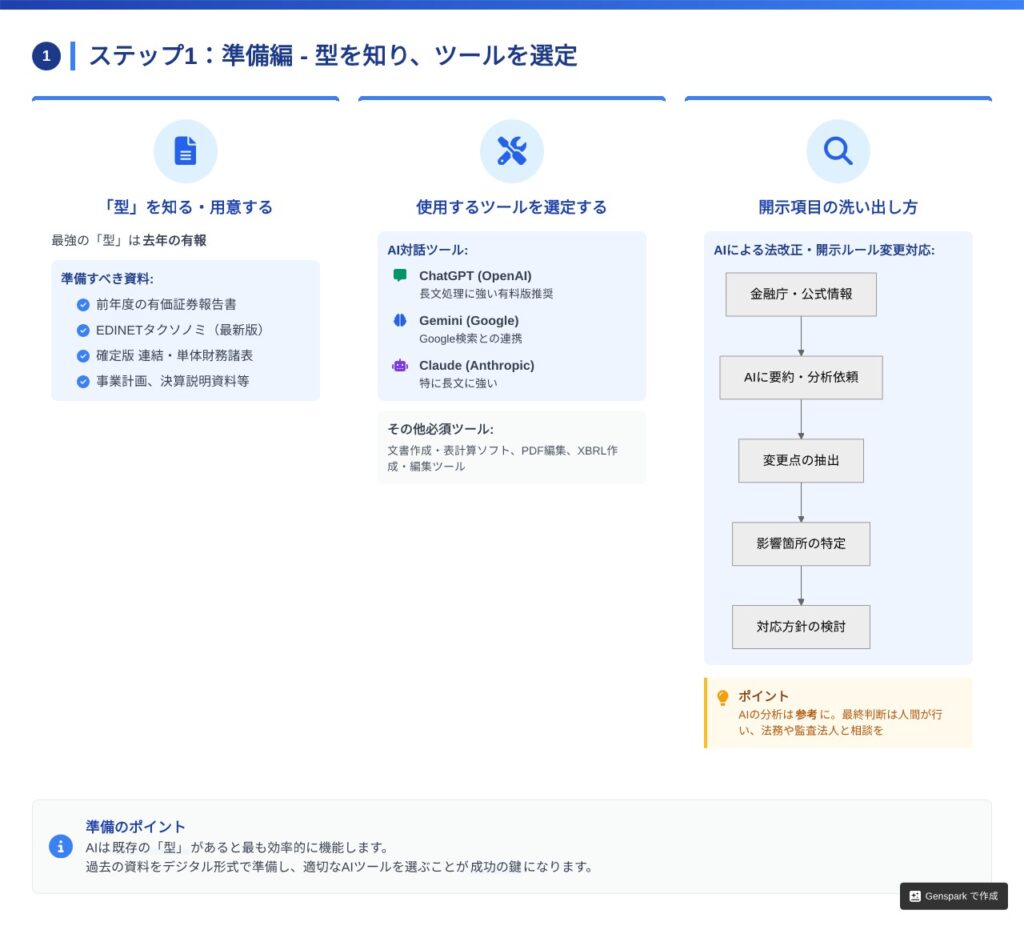The width and height of the screenshot is (1024, 926).
Task: Click the 影響箇所の特定 flowchart box
Action: coord(801,543)
